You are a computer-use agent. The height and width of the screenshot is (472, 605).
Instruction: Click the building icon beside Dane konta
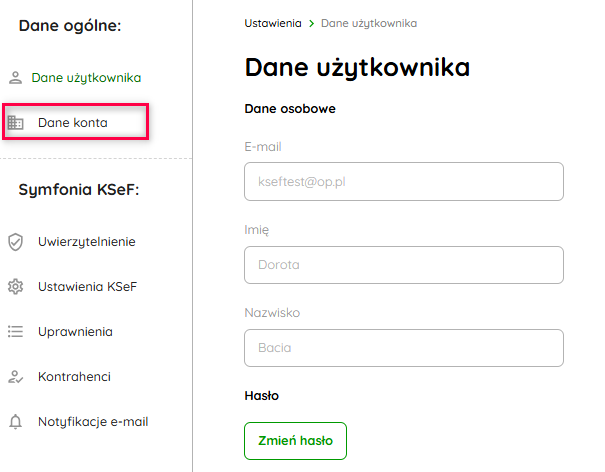(x=15, y=123)
